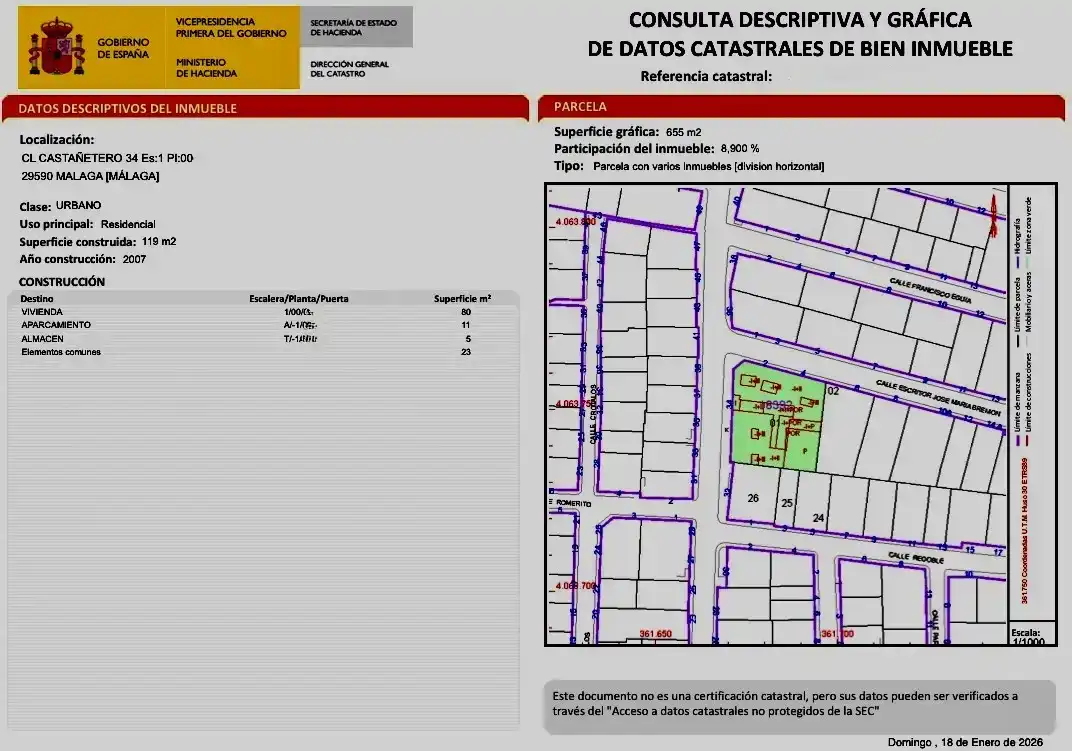
Task: Select the 'VIVIENDA' row in the construction table
Action: coord(263,312)
